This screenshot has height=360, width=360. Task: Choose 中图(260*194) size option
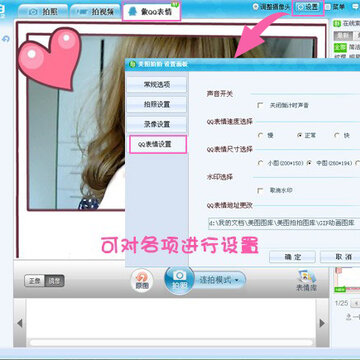pos(309,163)
